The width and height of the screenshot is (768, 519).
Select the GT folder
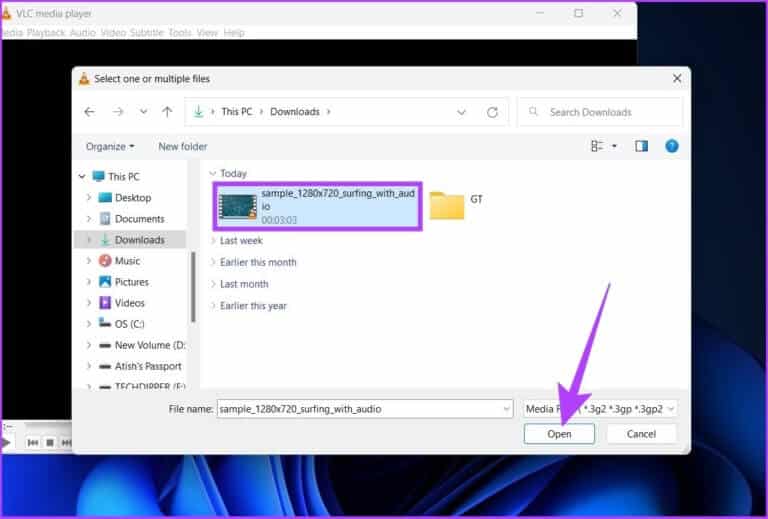pos(456,206)
